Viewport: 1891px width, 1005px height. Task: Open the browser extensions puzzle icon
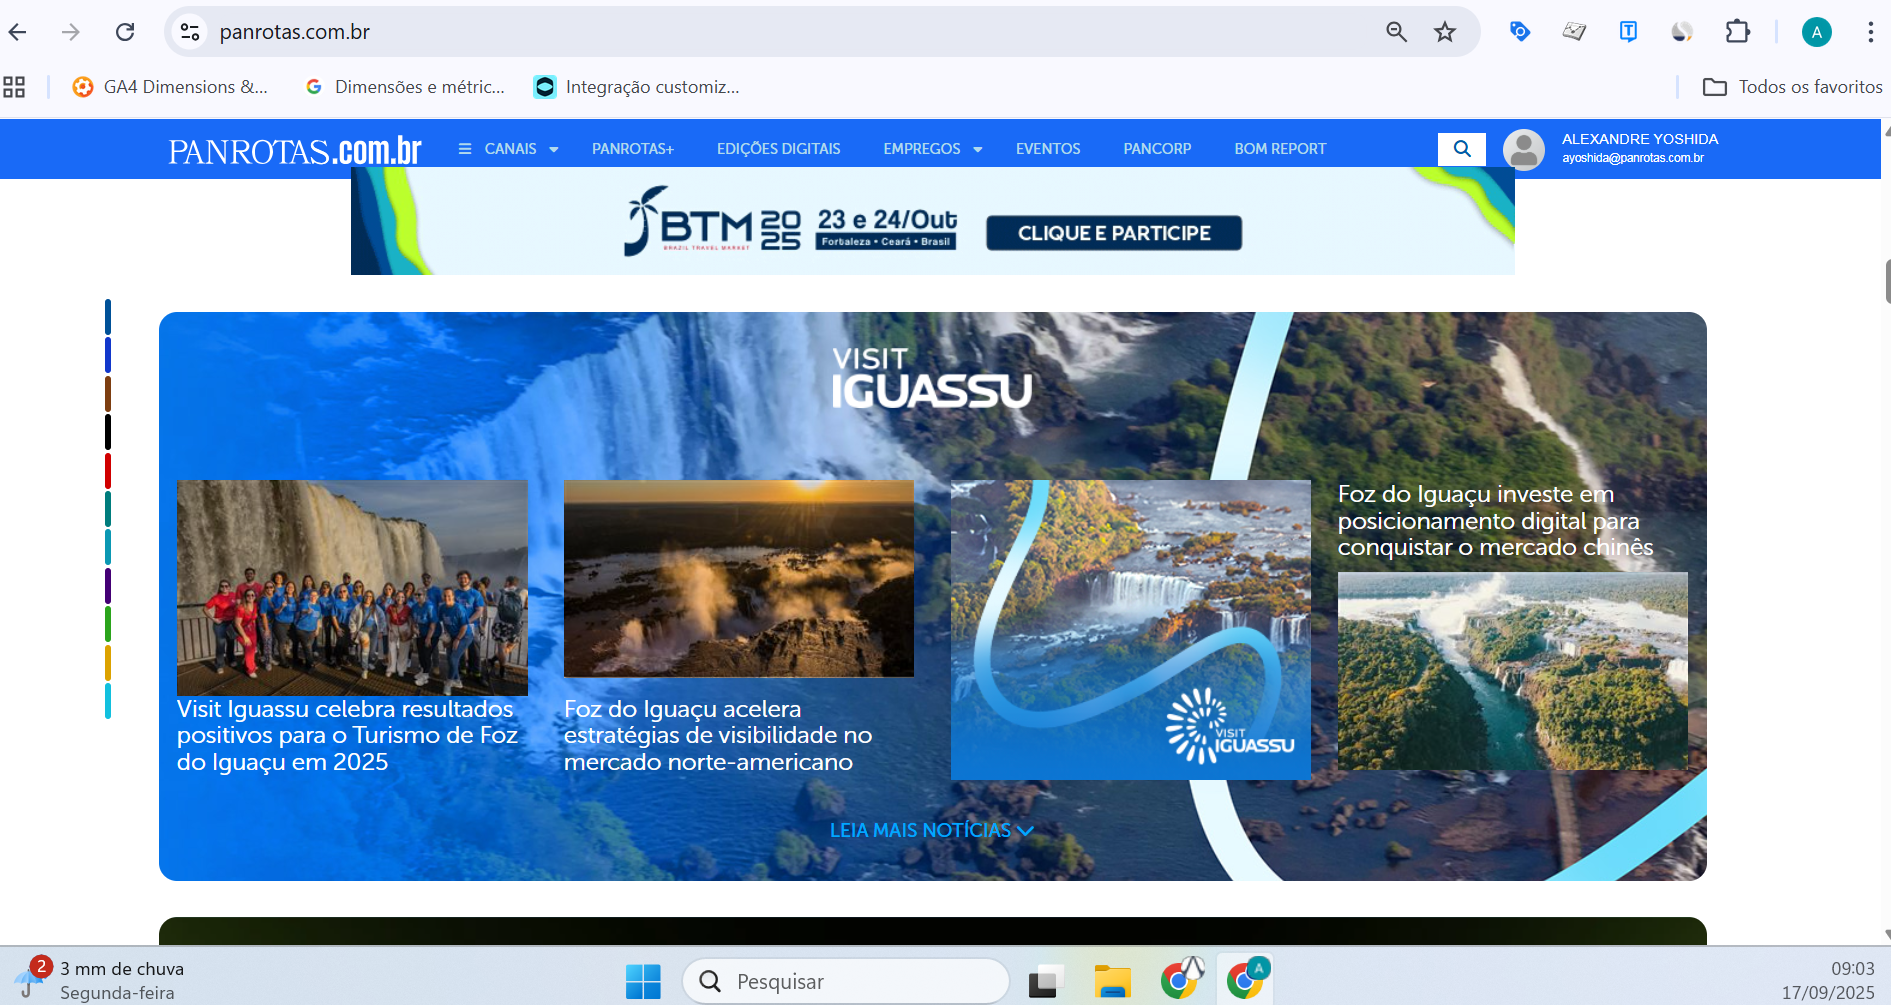(1737, 32)
